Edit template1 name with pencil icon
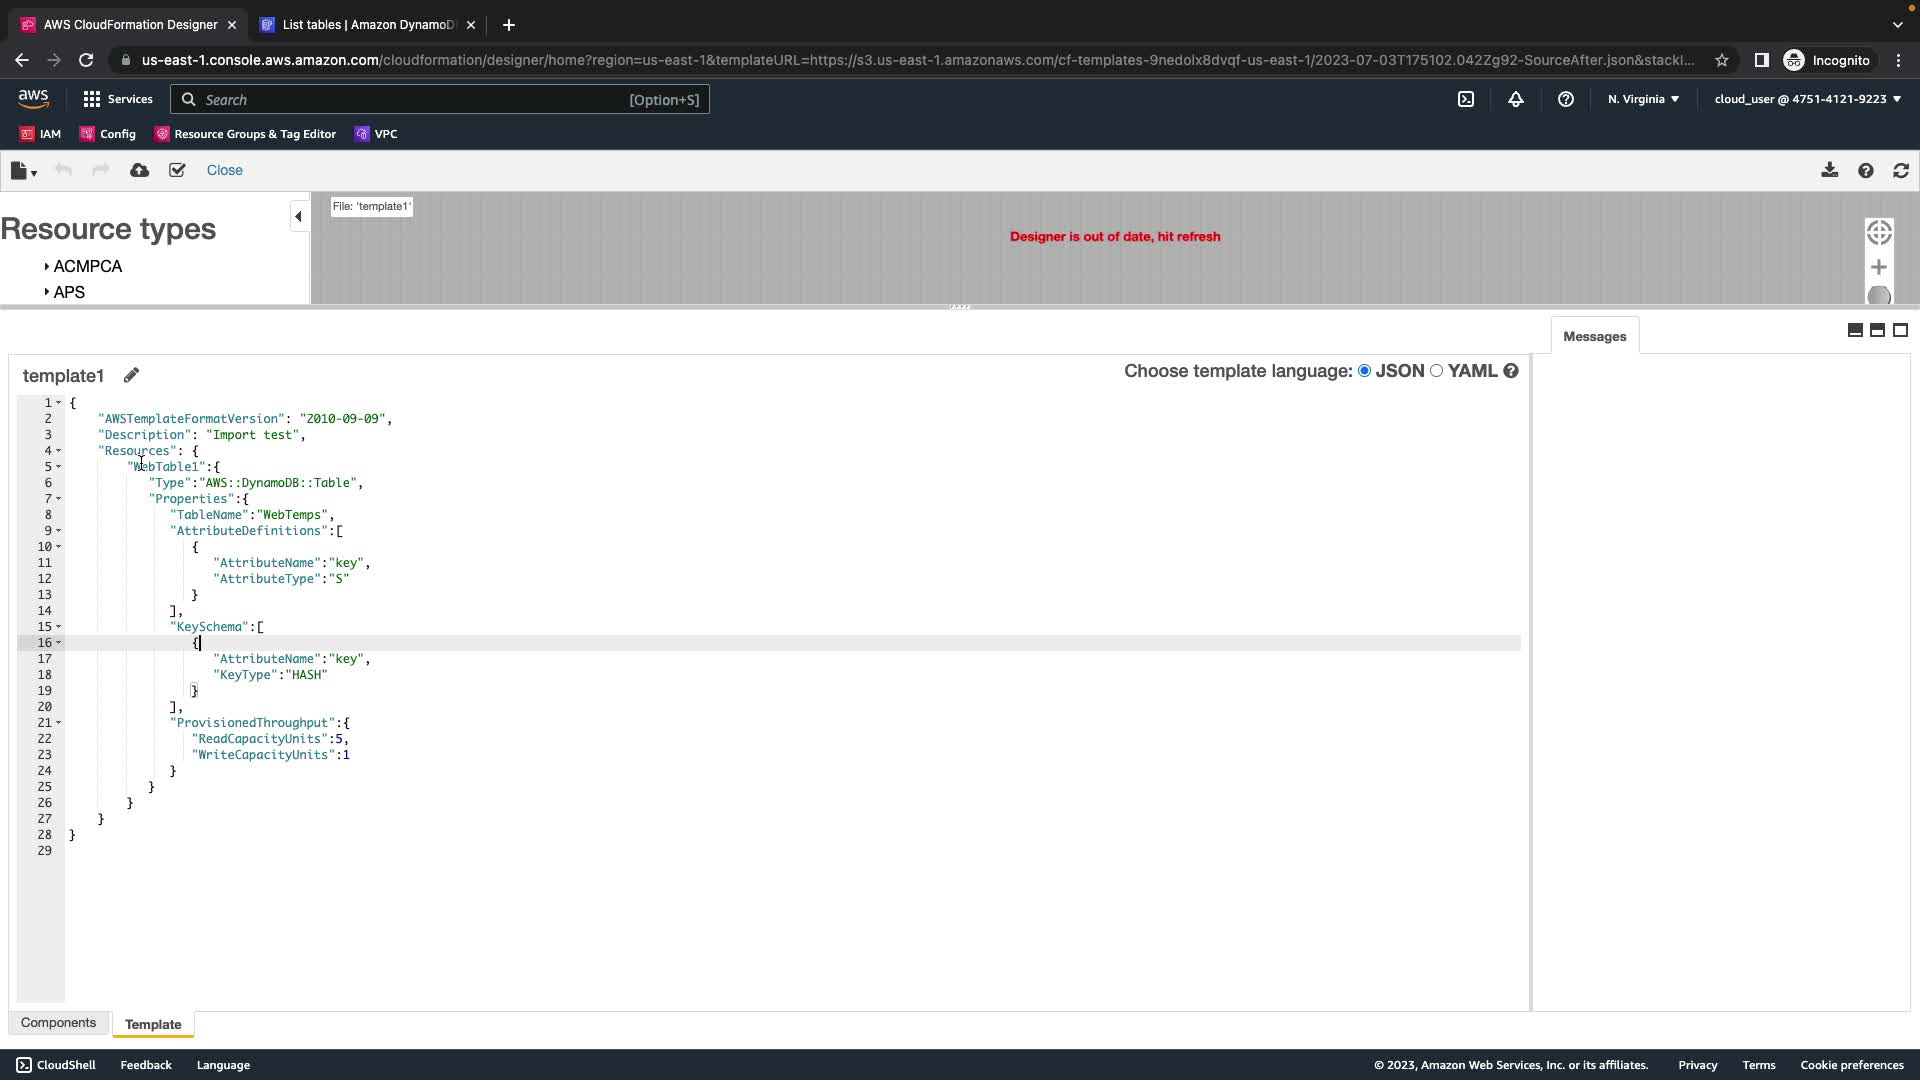The height and width of the screenshot is (1080, 1920). point(131,375)
